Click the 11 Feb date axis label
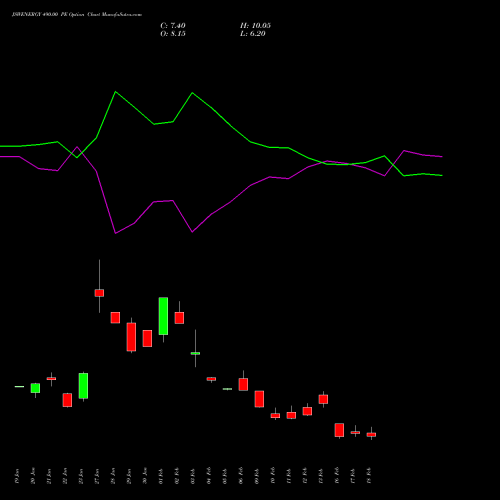 tap(289, 476)
